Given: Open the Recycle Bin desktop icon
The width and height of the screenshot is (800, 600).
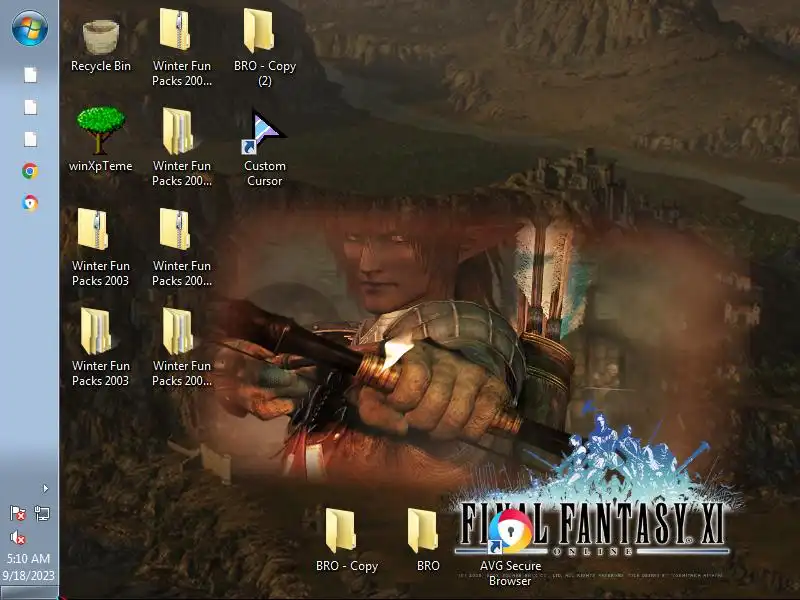Looking at the screenshot, I should point(101,46).
